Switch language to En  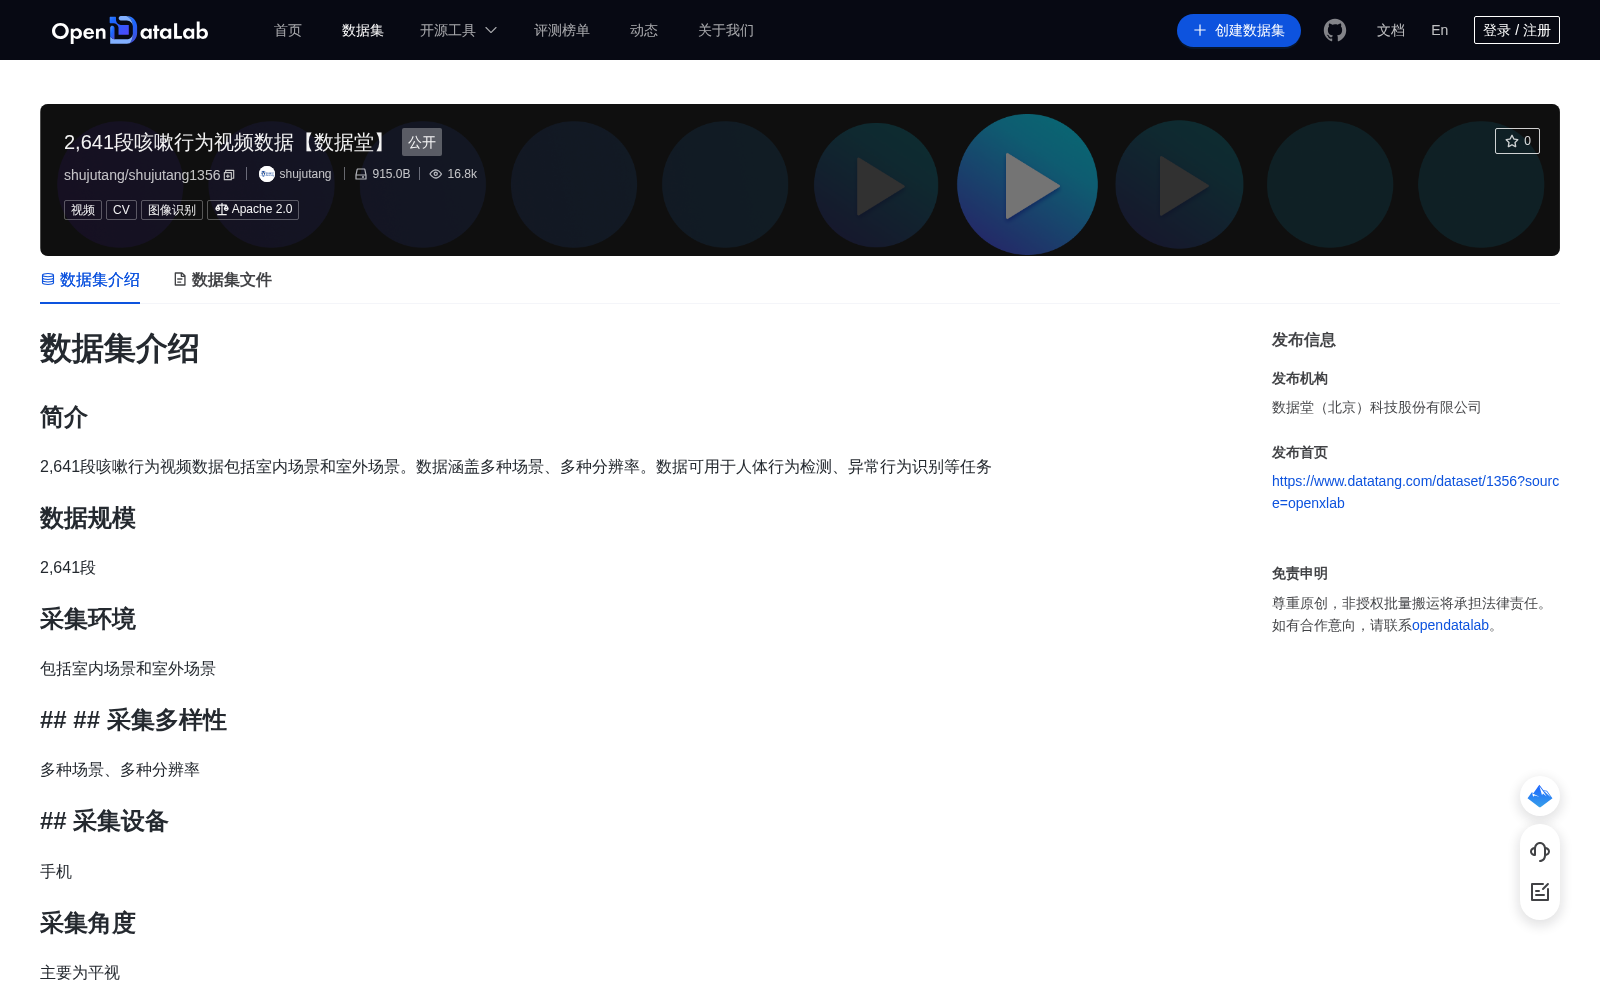click(1440, 30)
